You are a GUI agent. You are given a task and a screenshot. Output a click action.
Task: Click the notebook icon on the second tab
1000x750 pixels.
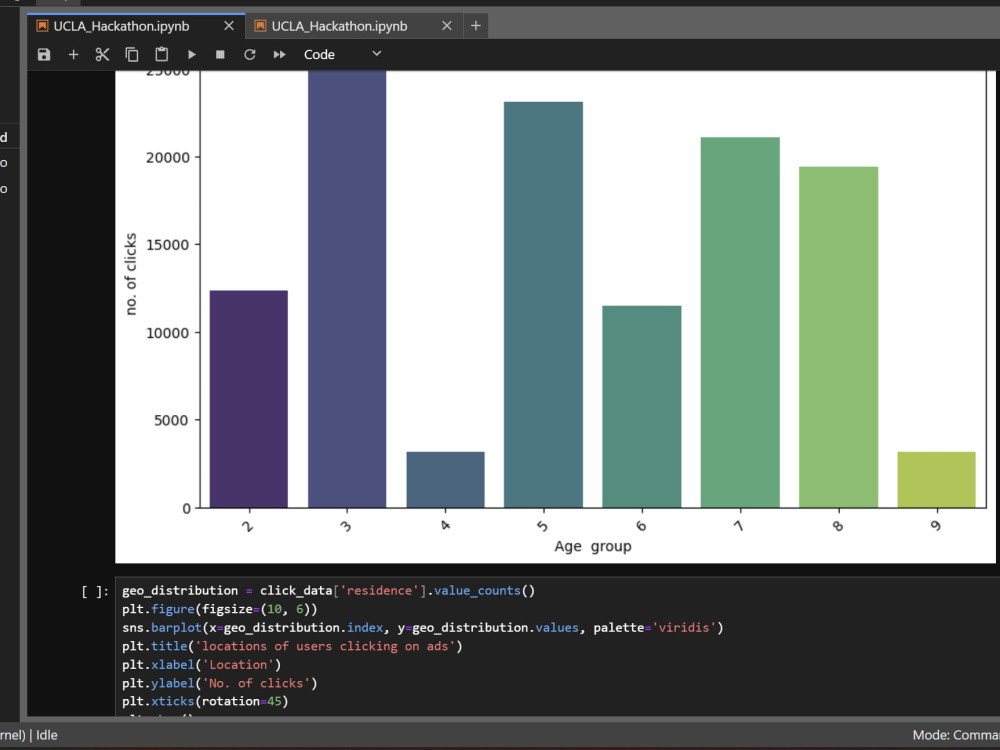click(x=260, y=26)
